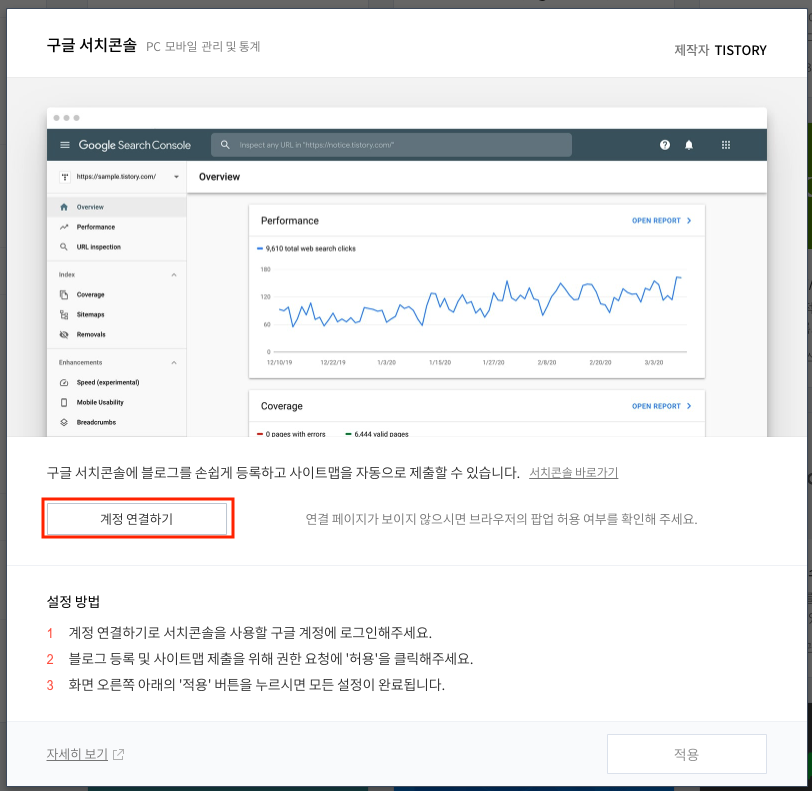812x791 pixels.
Task: Click the '0 pages with errors' legend
Action: [x=291, y=434]
